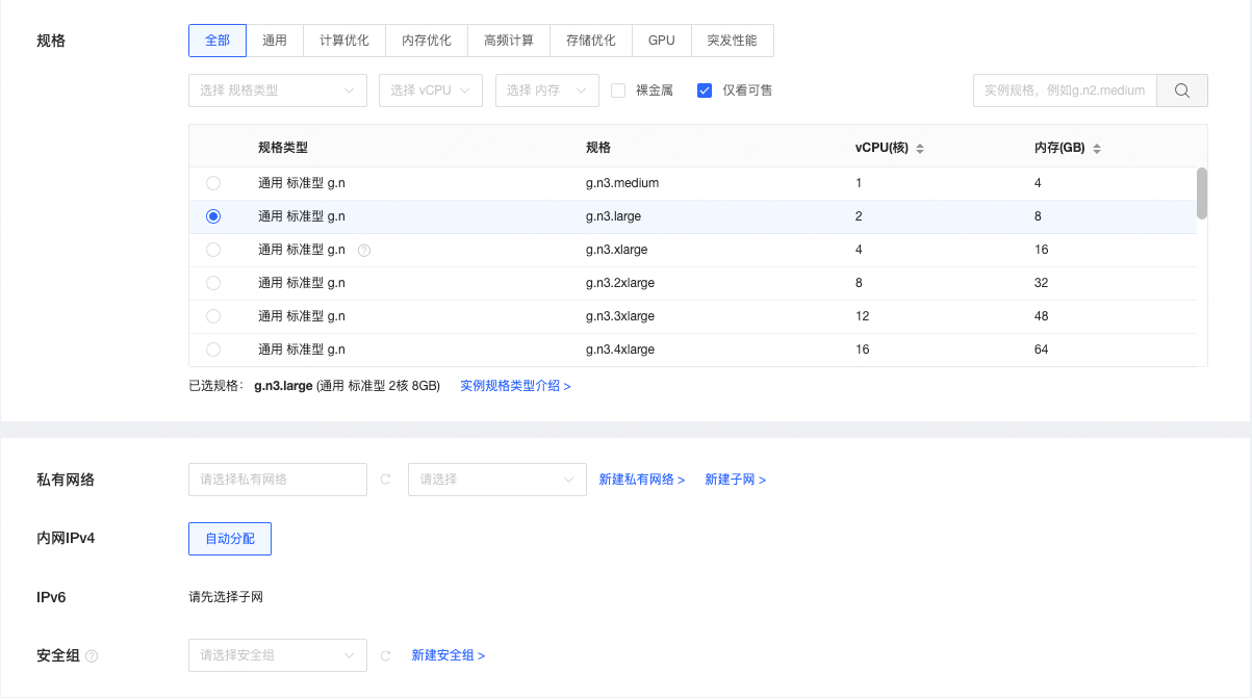The image size is (1252, 700).
Task: Select the g.n3.medium radio button
Action: click(213, 183)
